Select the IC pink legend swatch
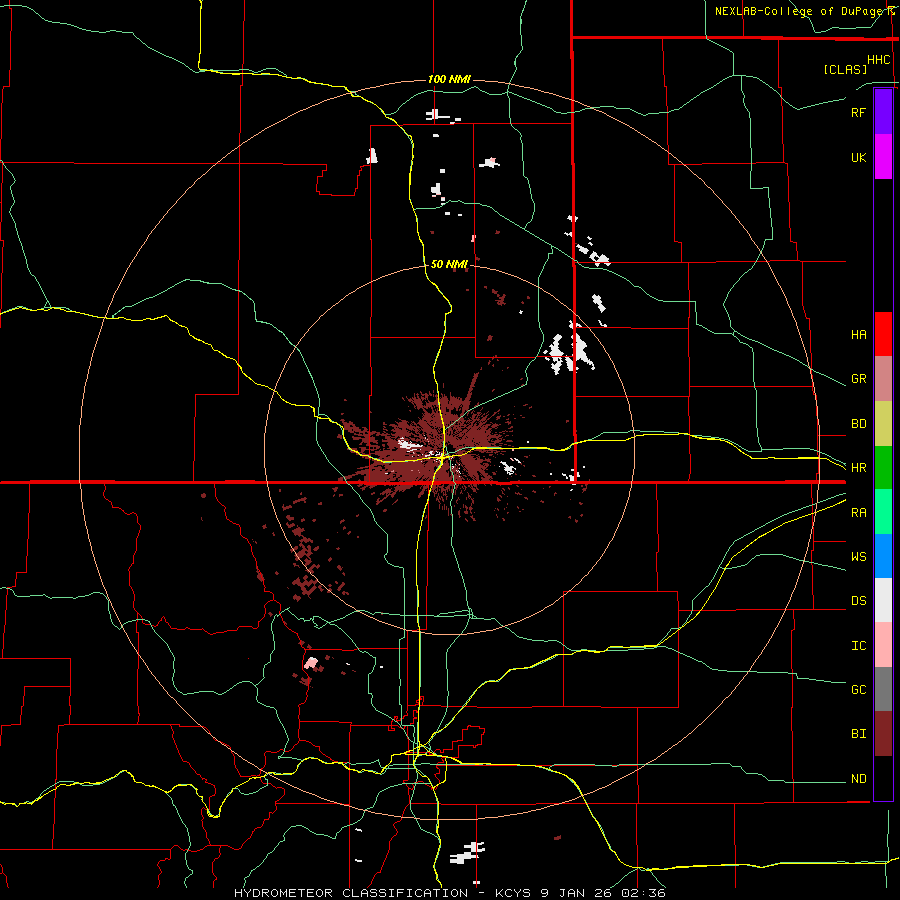Viewport: 900px width, 900px height. (x=883, y=645)
